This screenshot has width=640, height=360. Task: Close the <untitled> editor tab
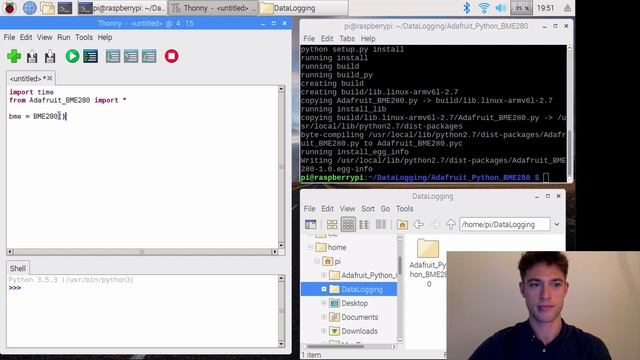click(50, 78)
